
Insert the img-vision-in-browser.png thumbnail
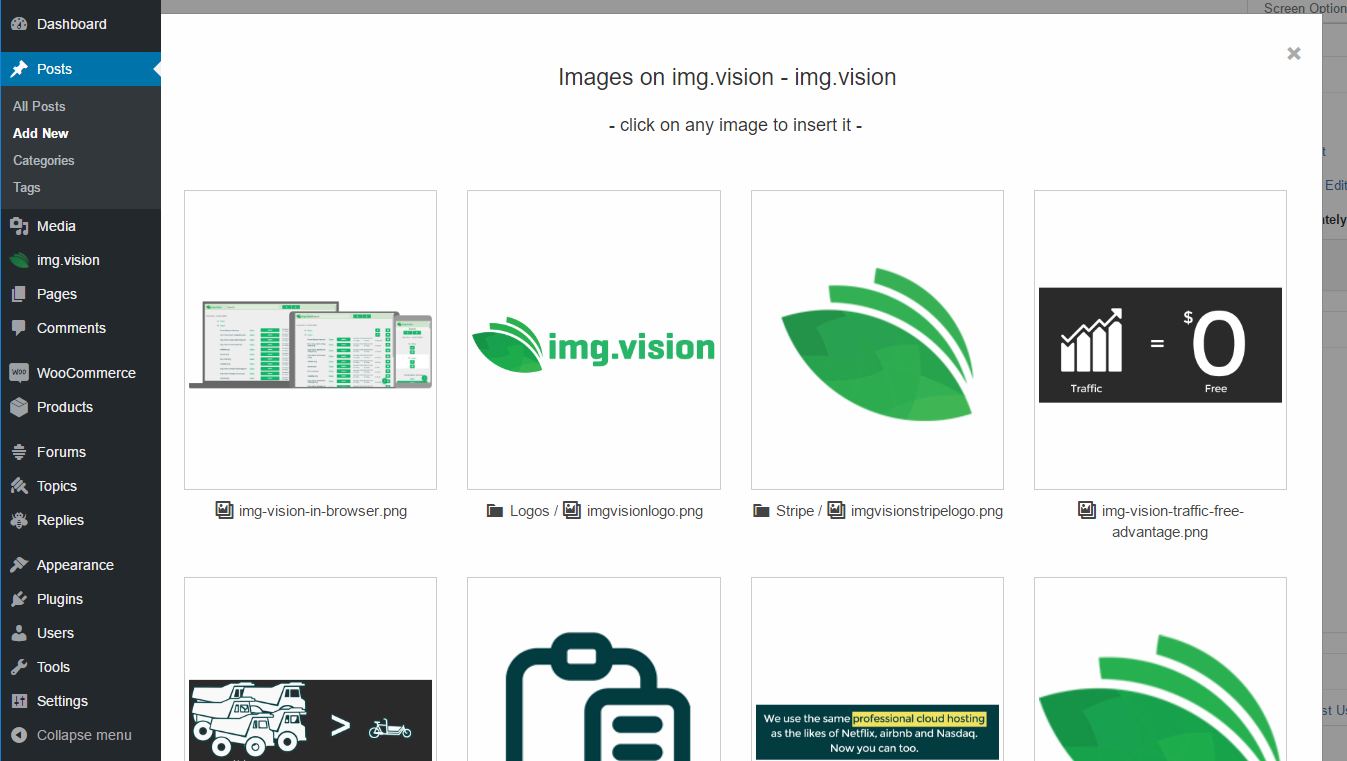coord(310,340)
